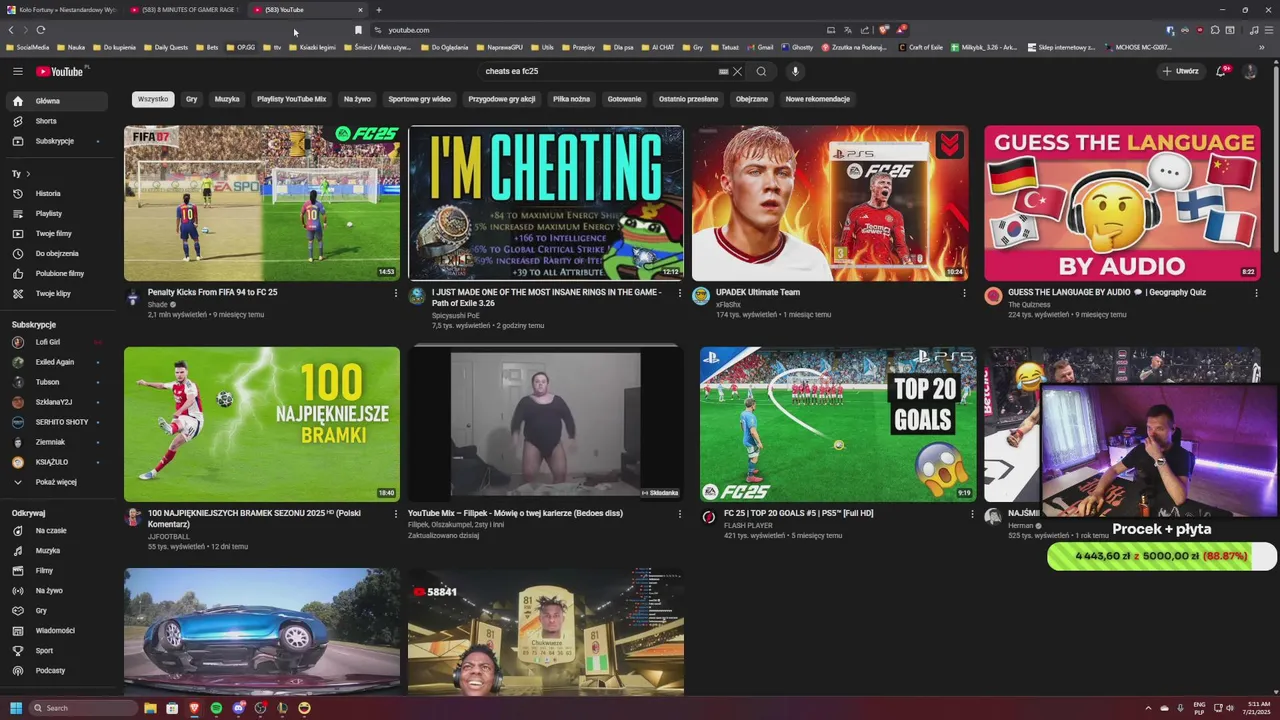Start voice search with the microphone
1280x720 pixels.
coord(795,71)
